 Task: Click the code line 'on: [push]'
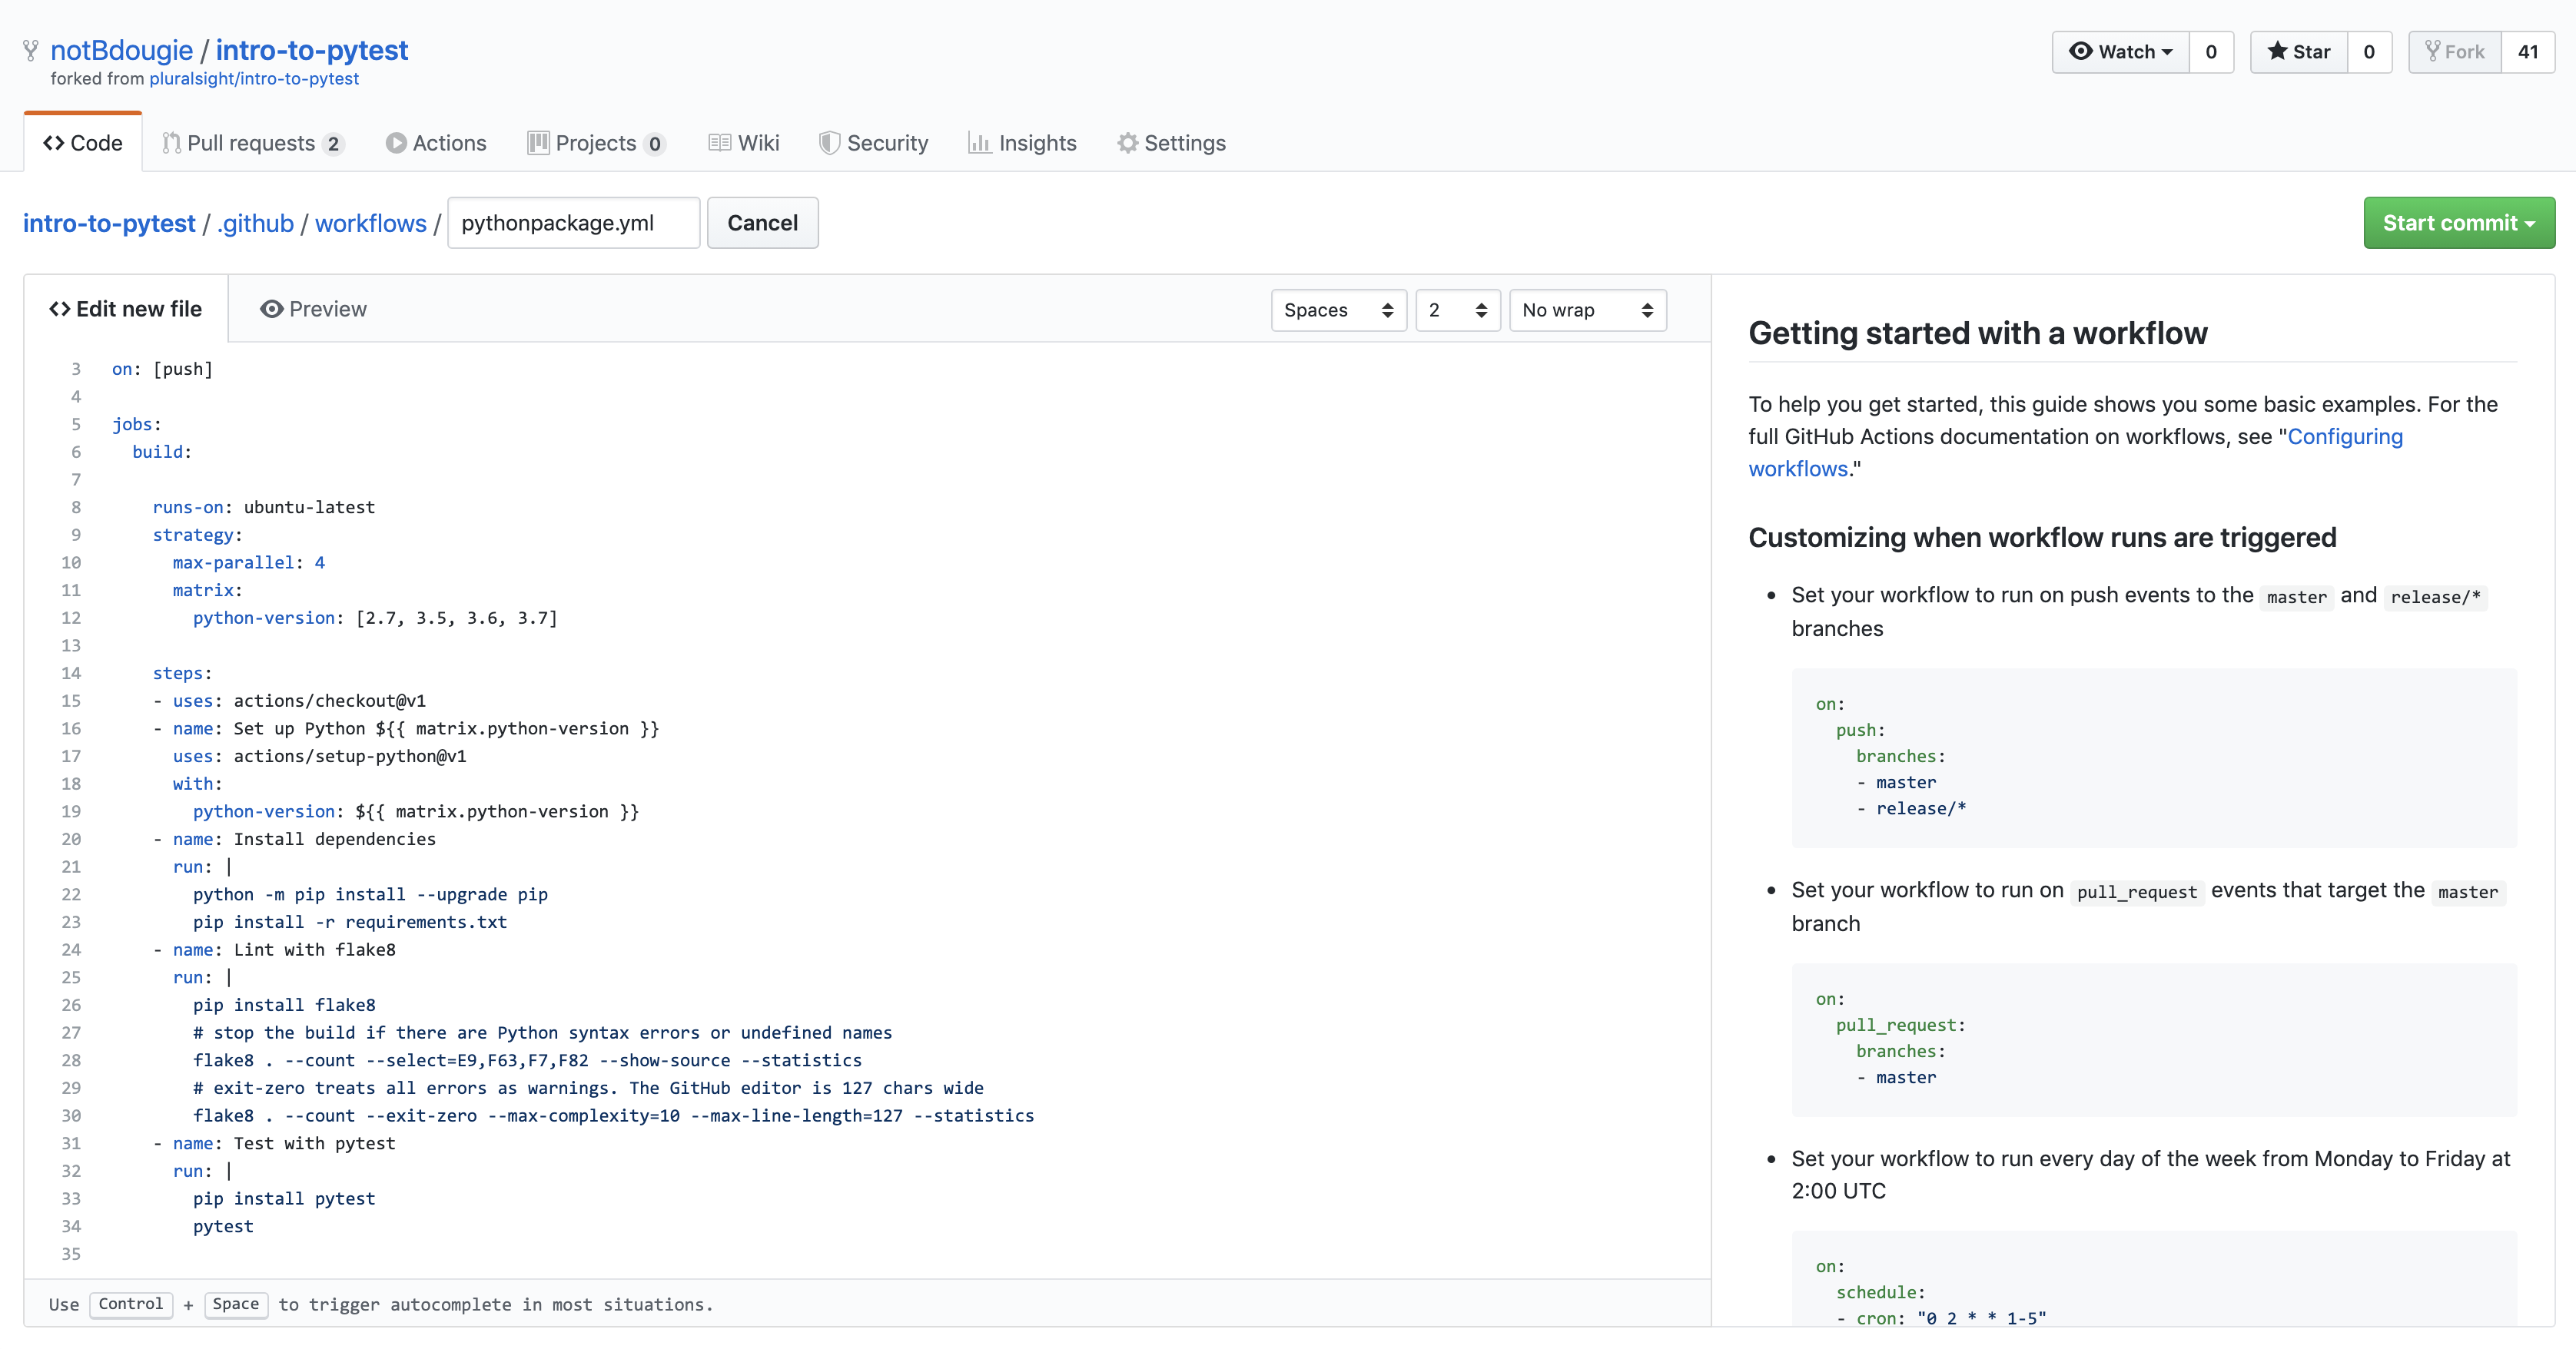point(162,369)
